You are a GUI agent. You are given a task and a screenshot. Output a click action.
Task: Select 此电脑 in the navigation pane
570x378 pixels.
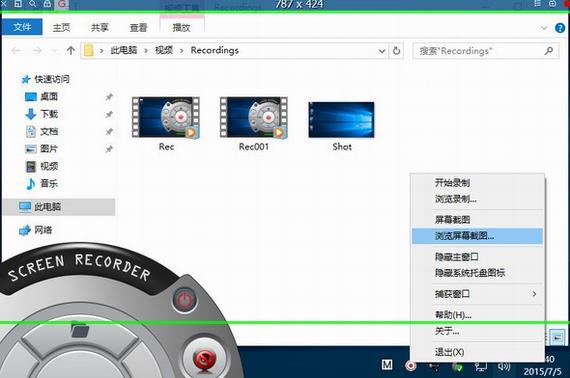[59, 206]
